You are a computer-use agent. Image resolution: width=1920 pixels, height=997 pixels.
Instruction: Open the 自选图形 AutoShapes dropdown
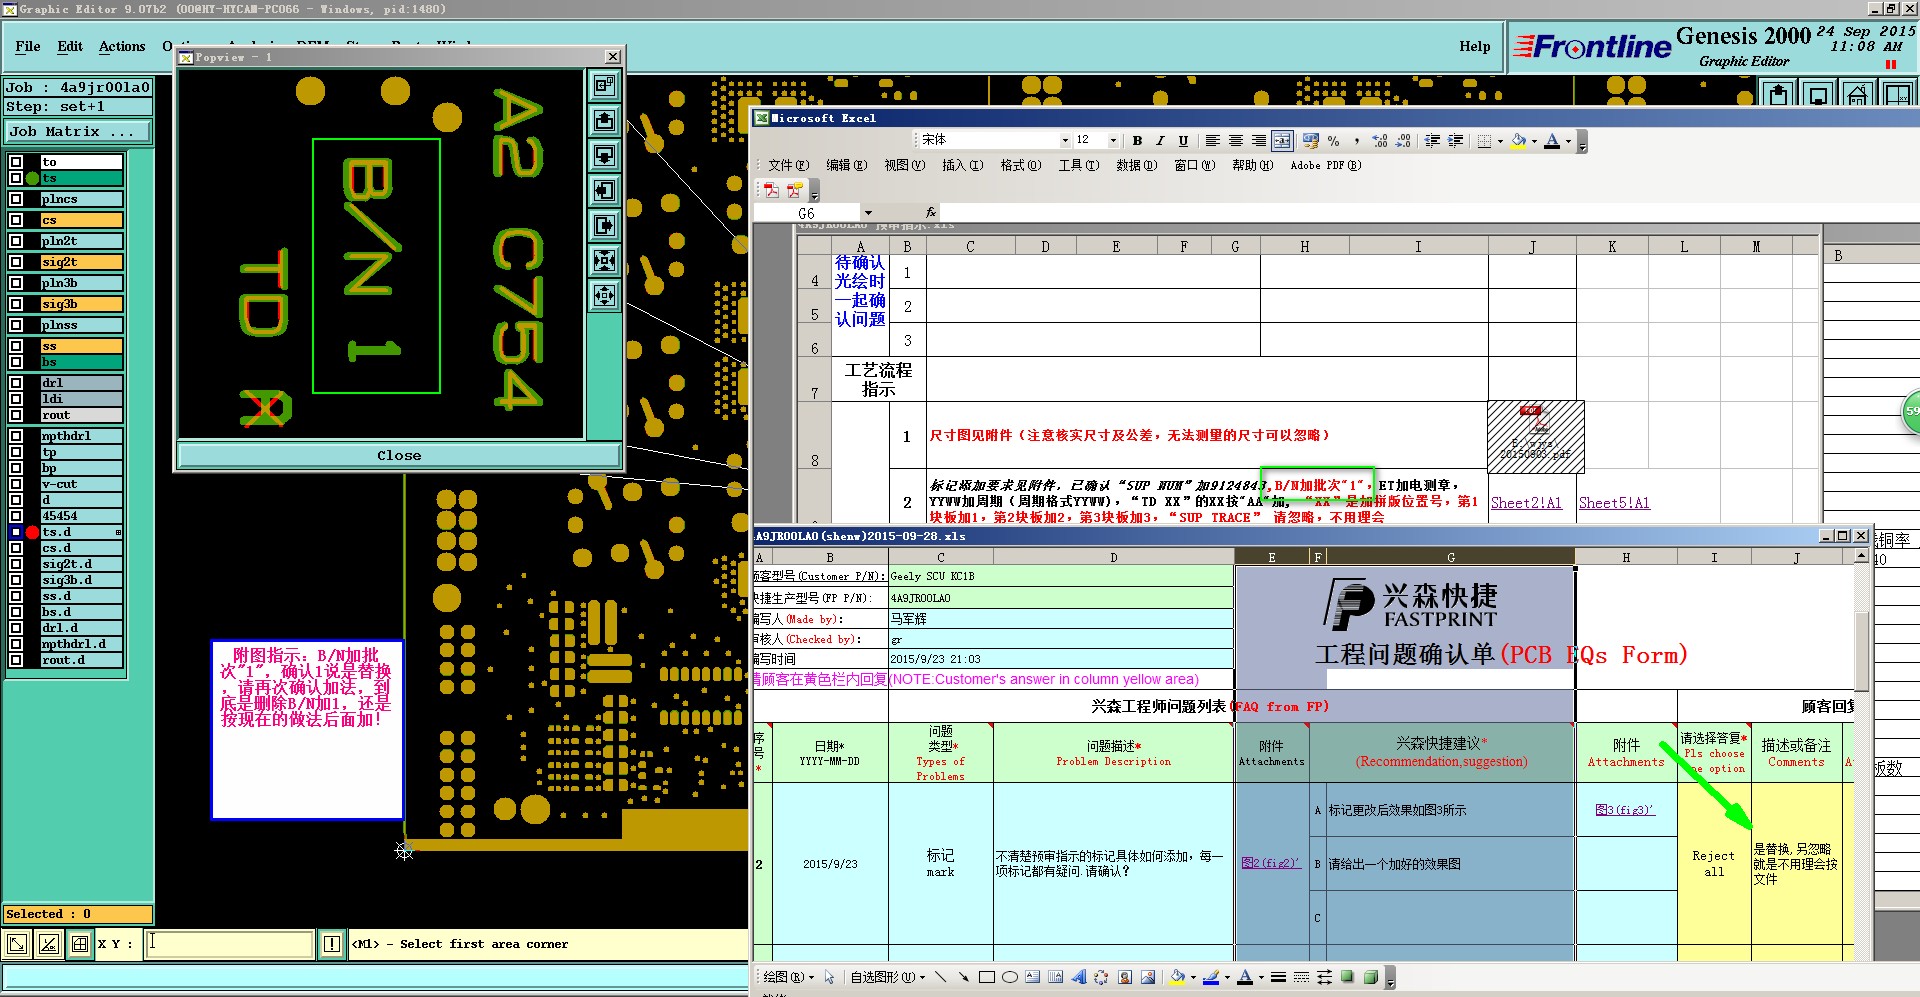[888, 977]
